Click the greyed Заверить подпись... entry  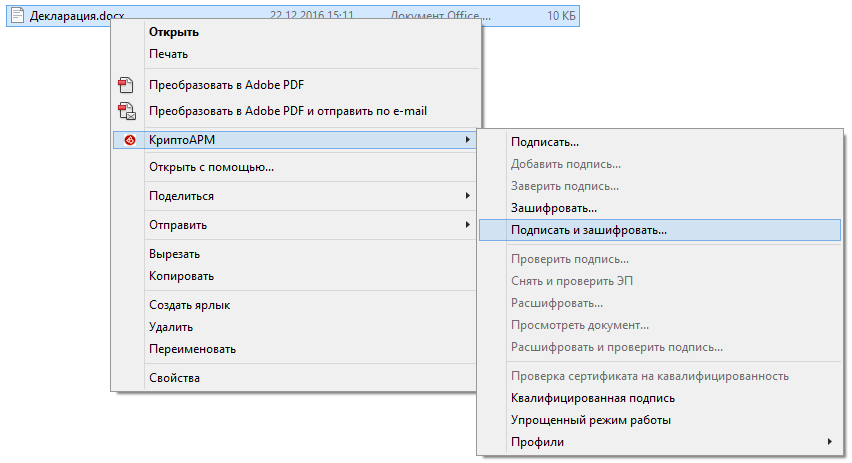(x=565, y=186)
